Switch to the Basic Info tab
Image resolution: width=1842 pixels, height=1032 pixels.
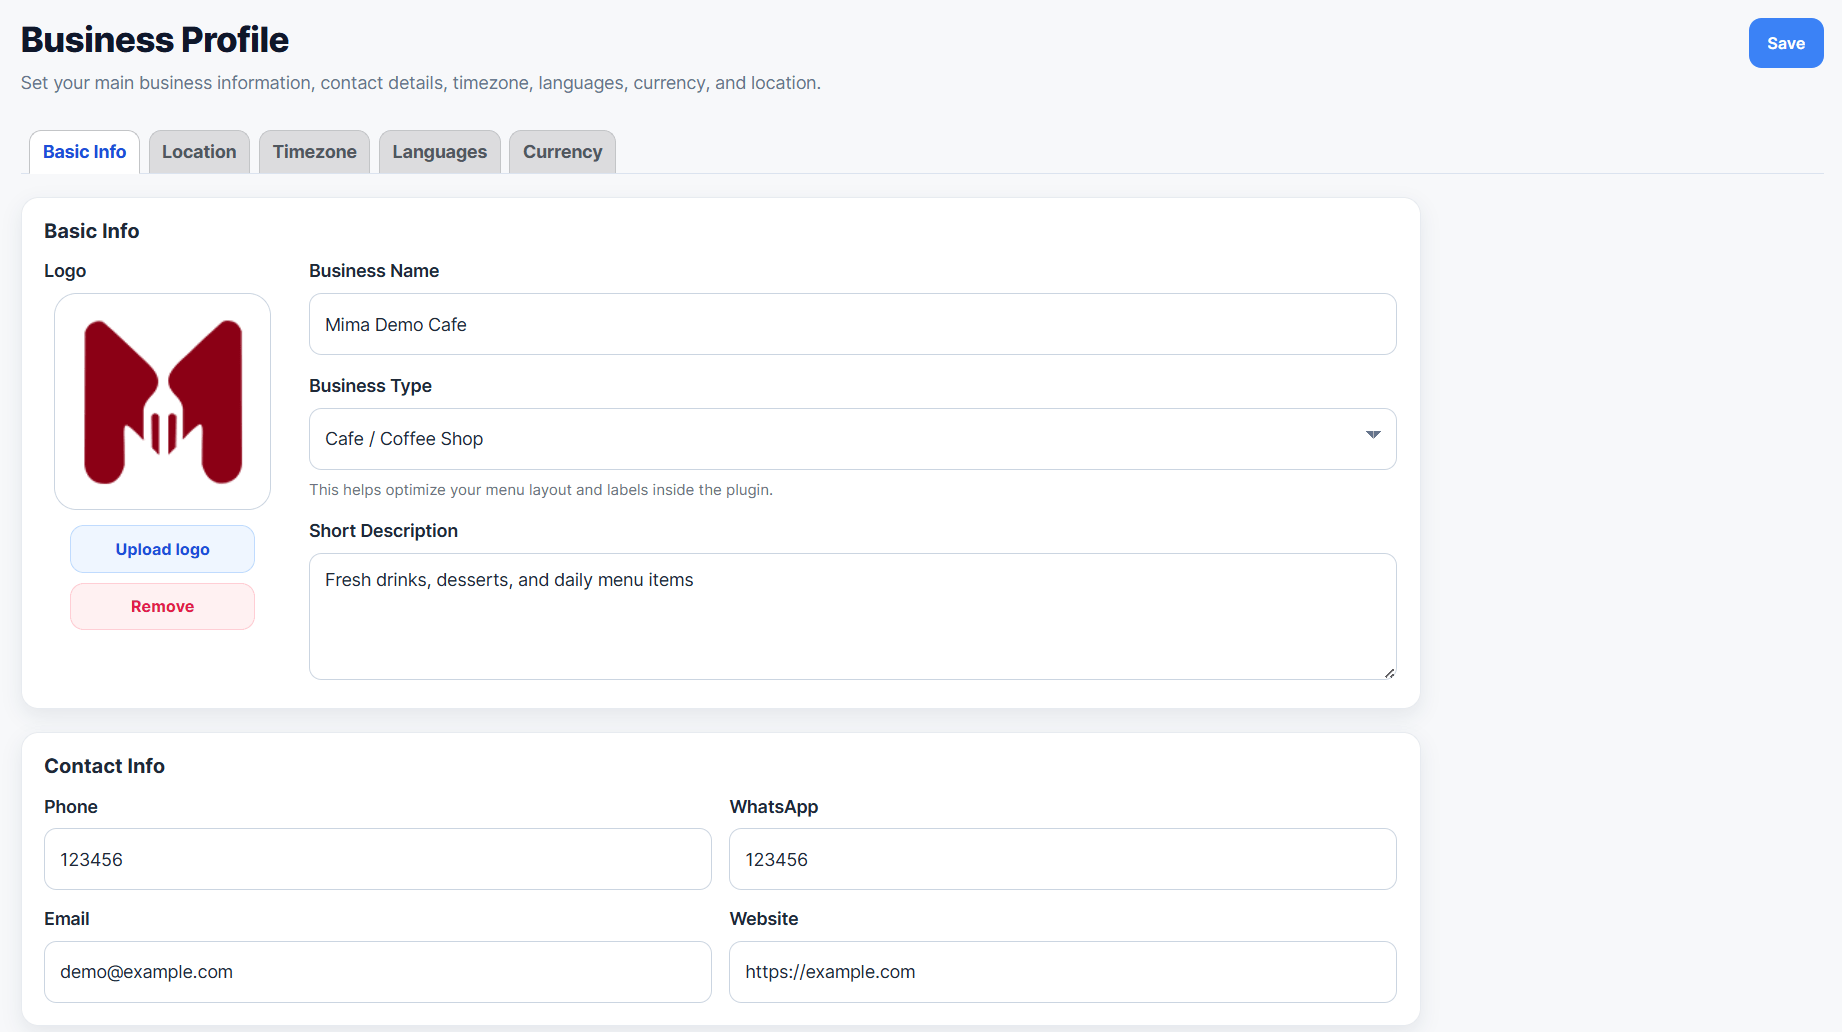pyautogui.click(x=84, y=152)
